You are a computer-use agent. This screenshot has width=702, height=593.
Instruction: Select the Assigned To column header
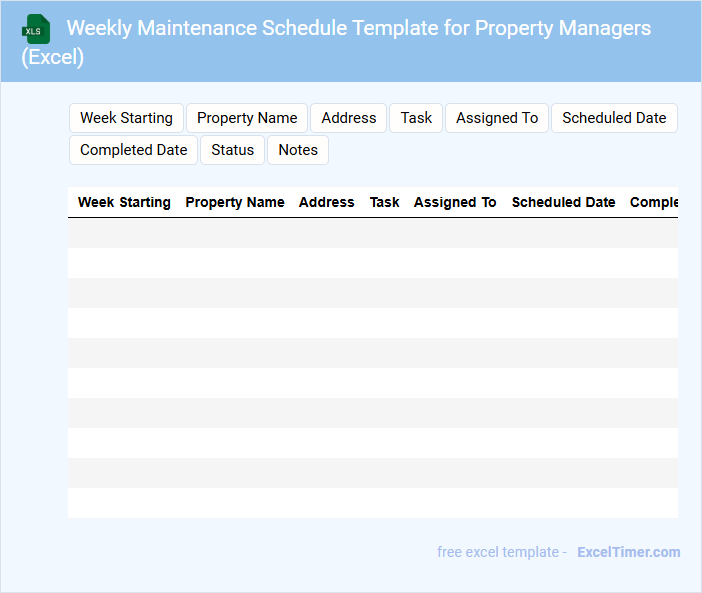455,202
